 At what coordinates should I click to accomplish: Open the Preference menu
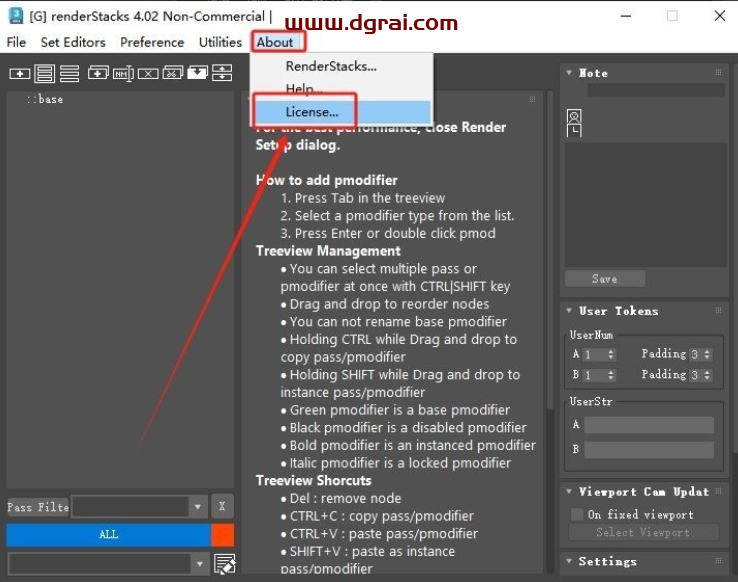coord(152,42)
